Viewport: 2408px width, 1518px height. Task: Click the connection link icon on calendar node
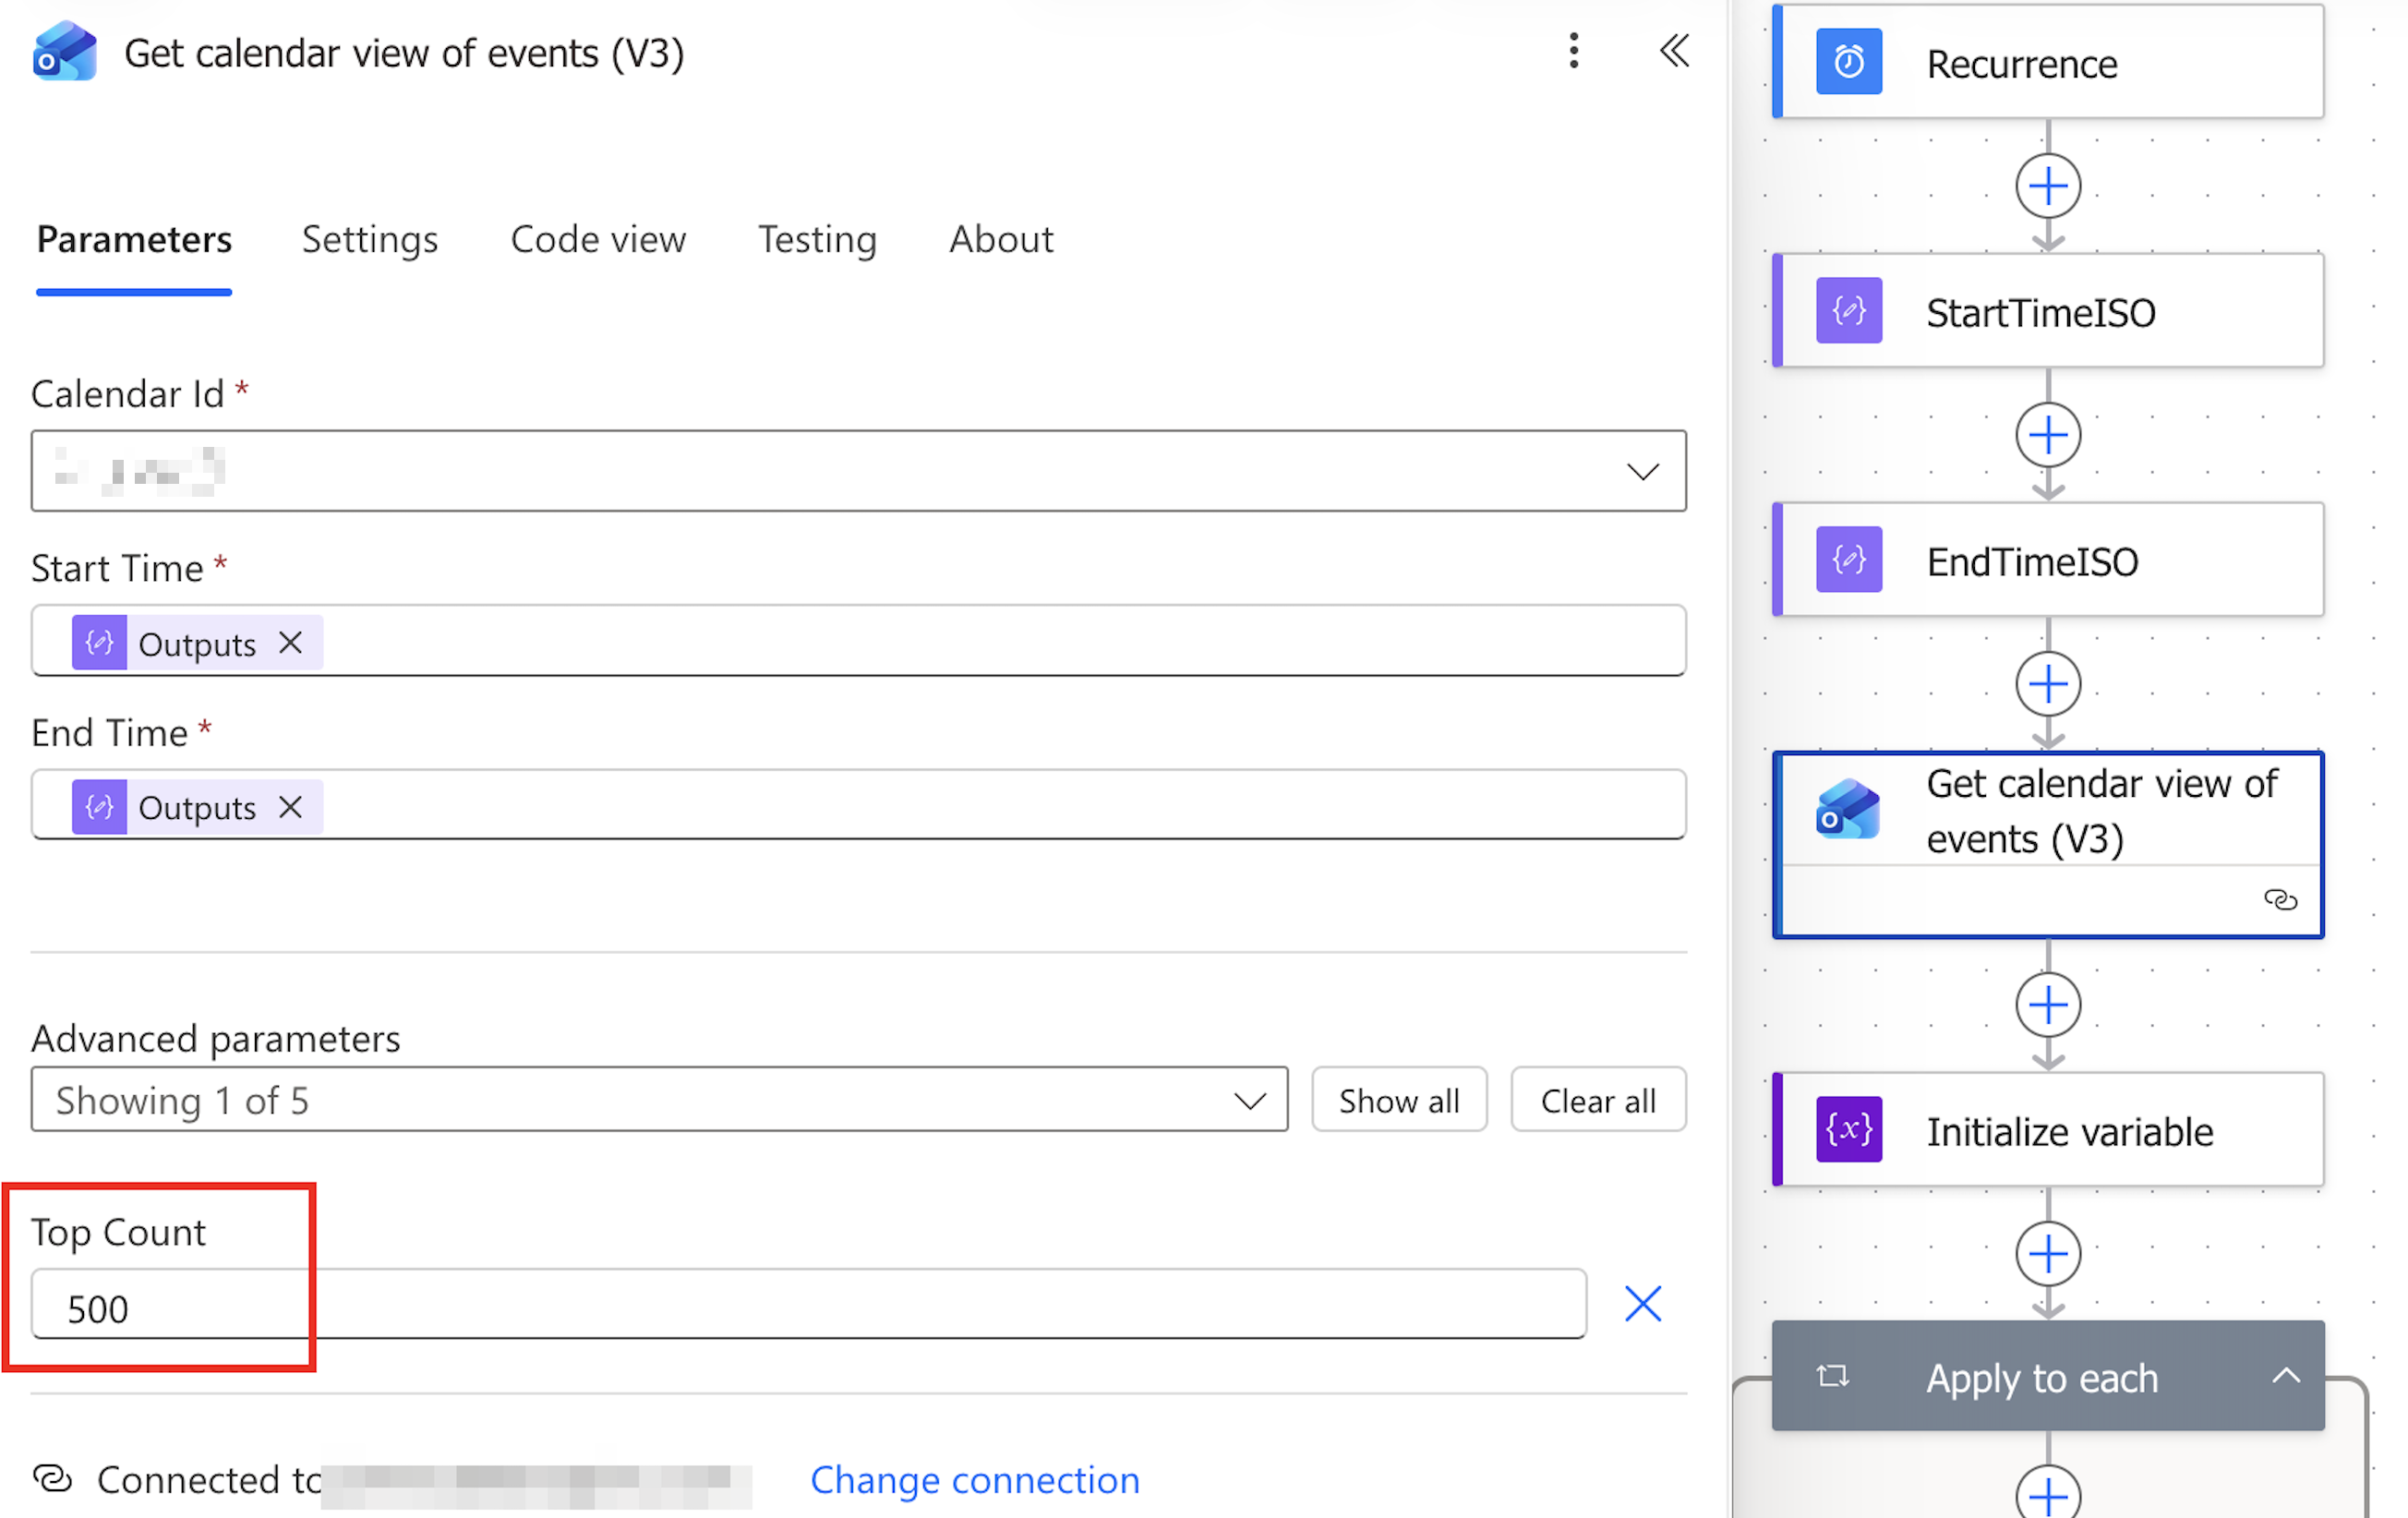(x=2280, y=900)
